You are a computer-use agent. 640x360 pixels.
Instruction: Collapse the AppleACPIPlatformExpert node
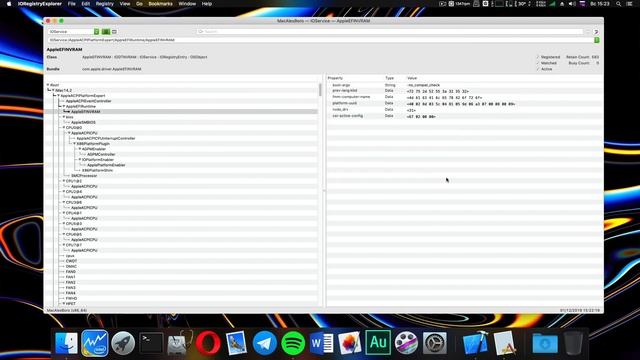coord(58,96)
